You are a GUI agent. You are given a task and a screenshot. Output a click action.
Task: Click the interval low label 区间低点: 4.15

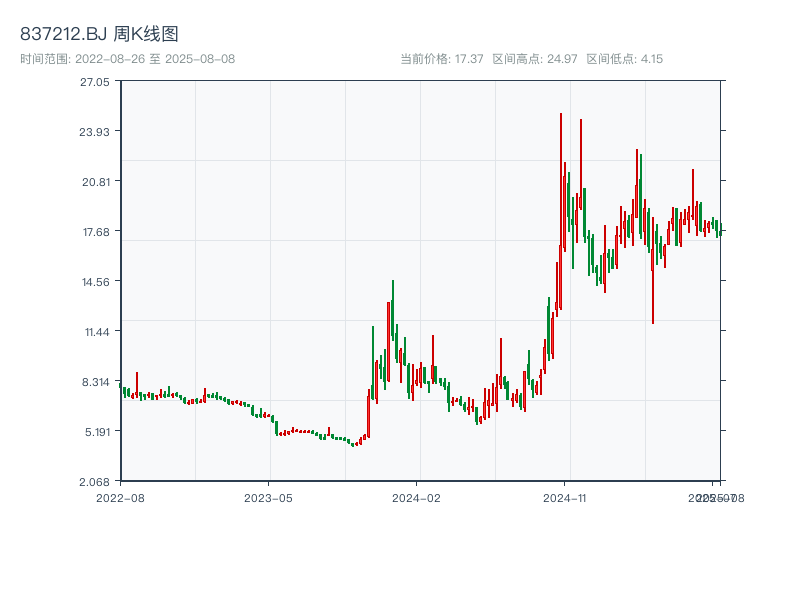click(x=624, y=59)
